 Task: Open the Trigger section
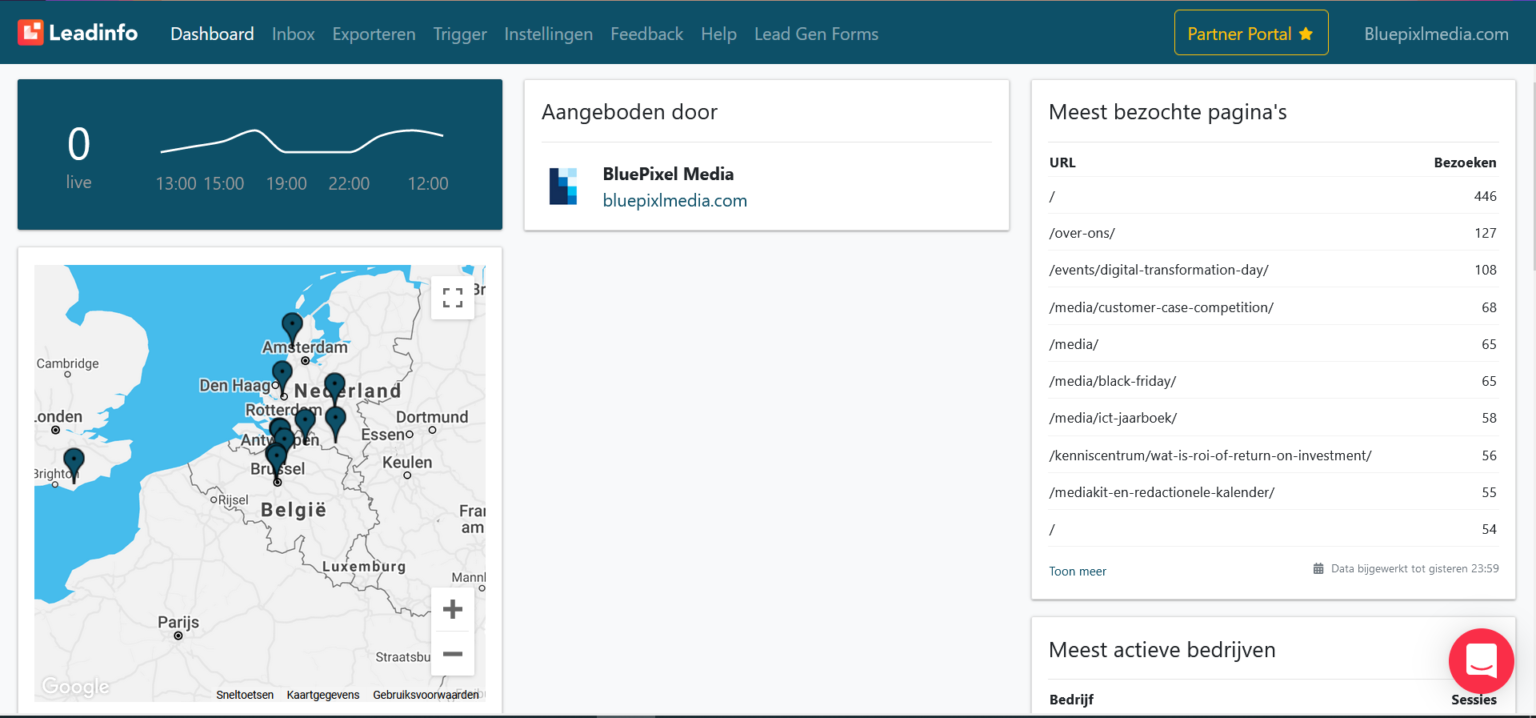pyautogui.click(x=460, y=34)
